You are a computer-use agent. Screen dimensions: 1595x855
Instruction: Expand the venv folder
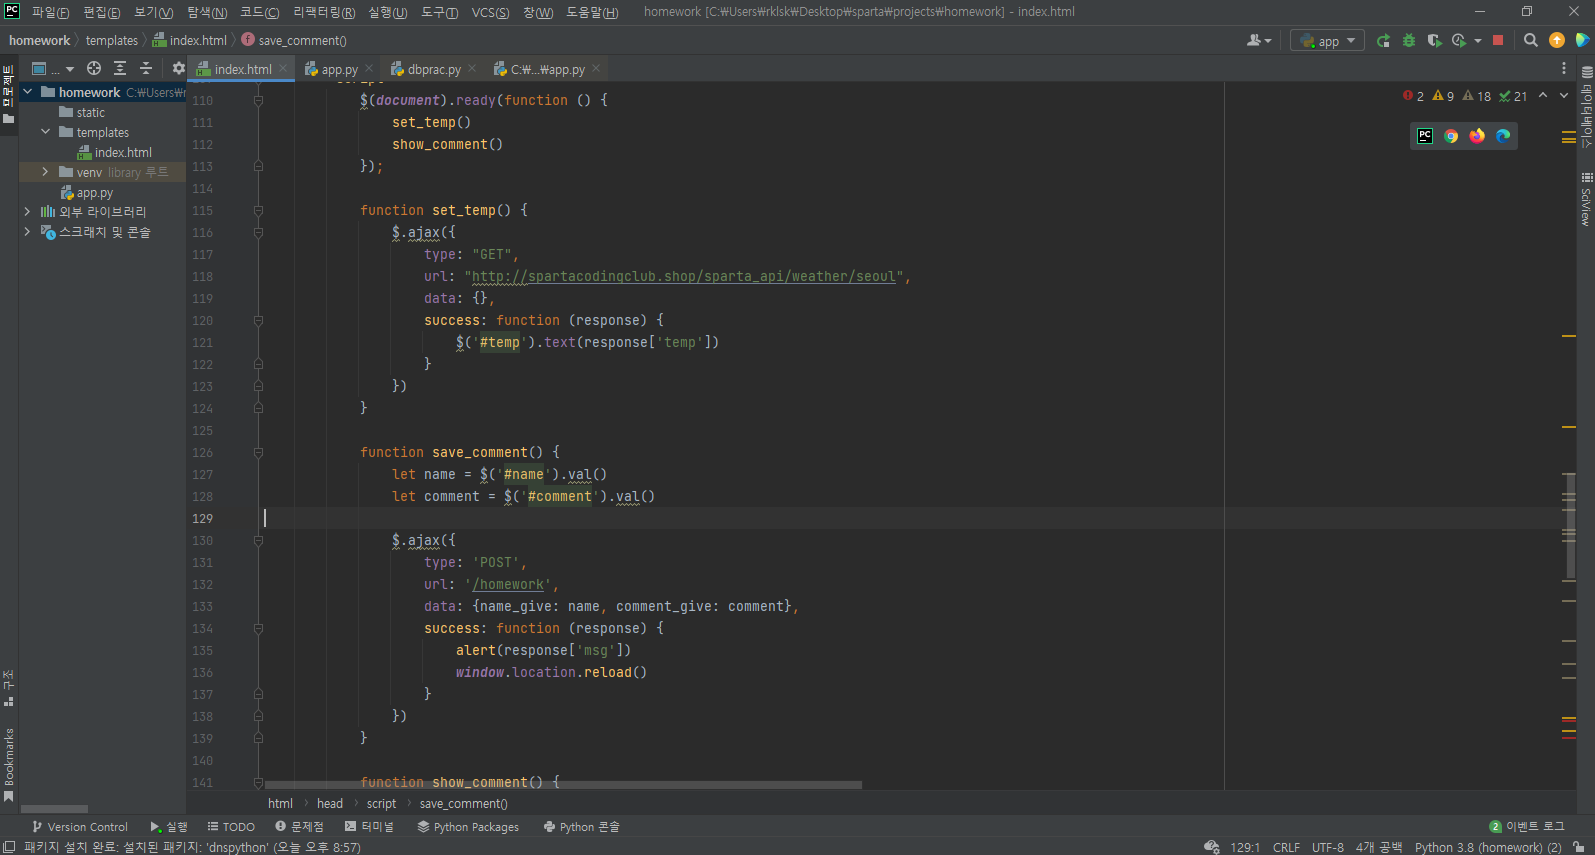45,172
